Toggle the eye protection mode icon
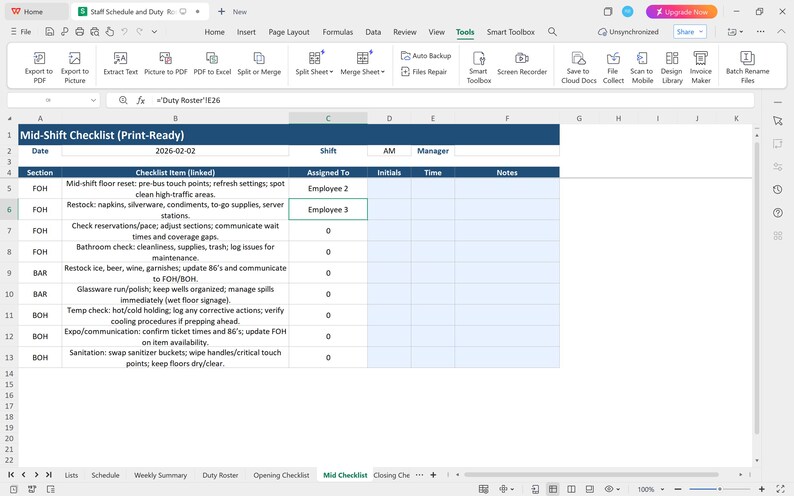Screen dimensions: 794x496 click(x=609, y=489)
